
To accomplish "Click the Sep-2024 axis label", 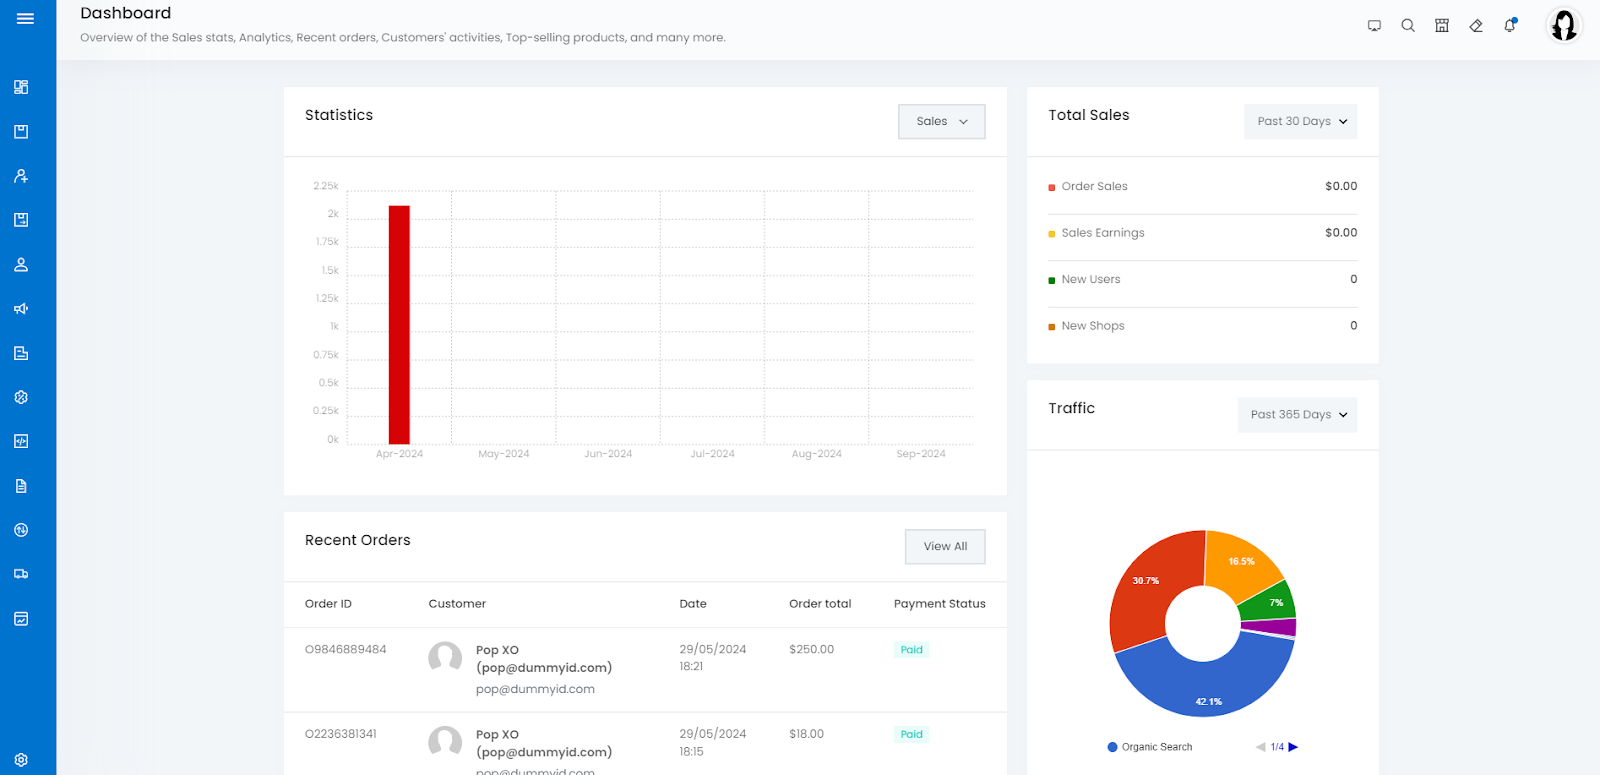I will tap(921, 454).
